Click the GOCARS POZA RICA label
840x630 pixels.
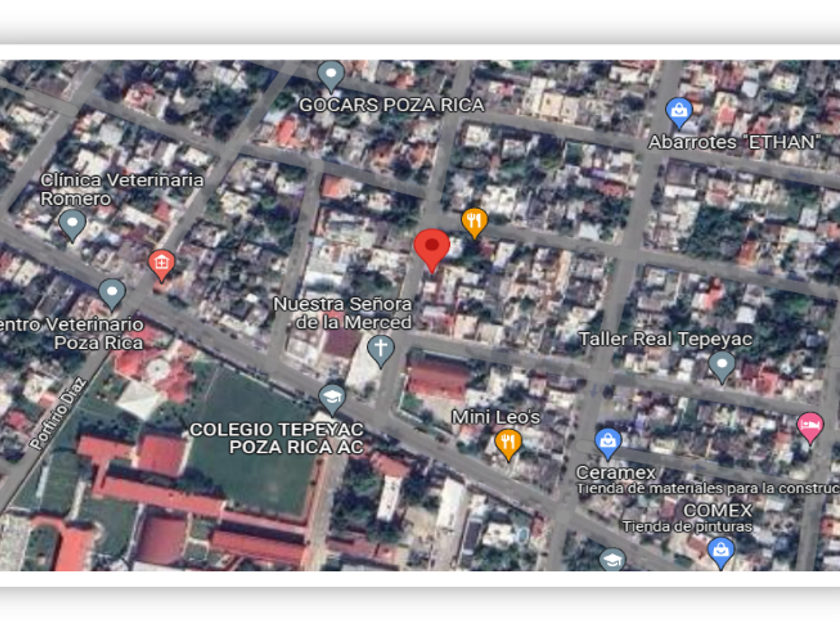pyautogui.click(x=392, y=105)
